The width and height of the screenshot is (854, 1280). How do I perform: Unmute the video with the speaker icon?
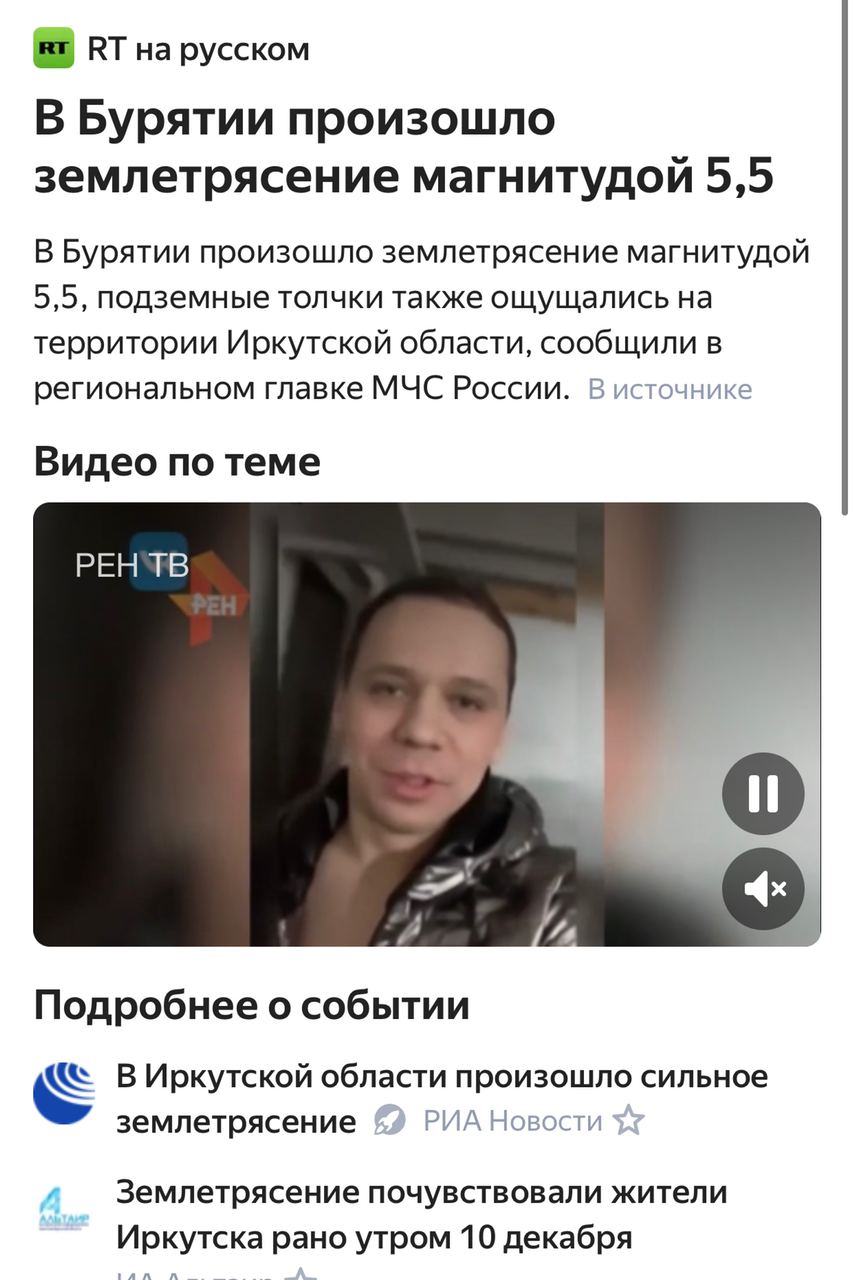(763, 889)
